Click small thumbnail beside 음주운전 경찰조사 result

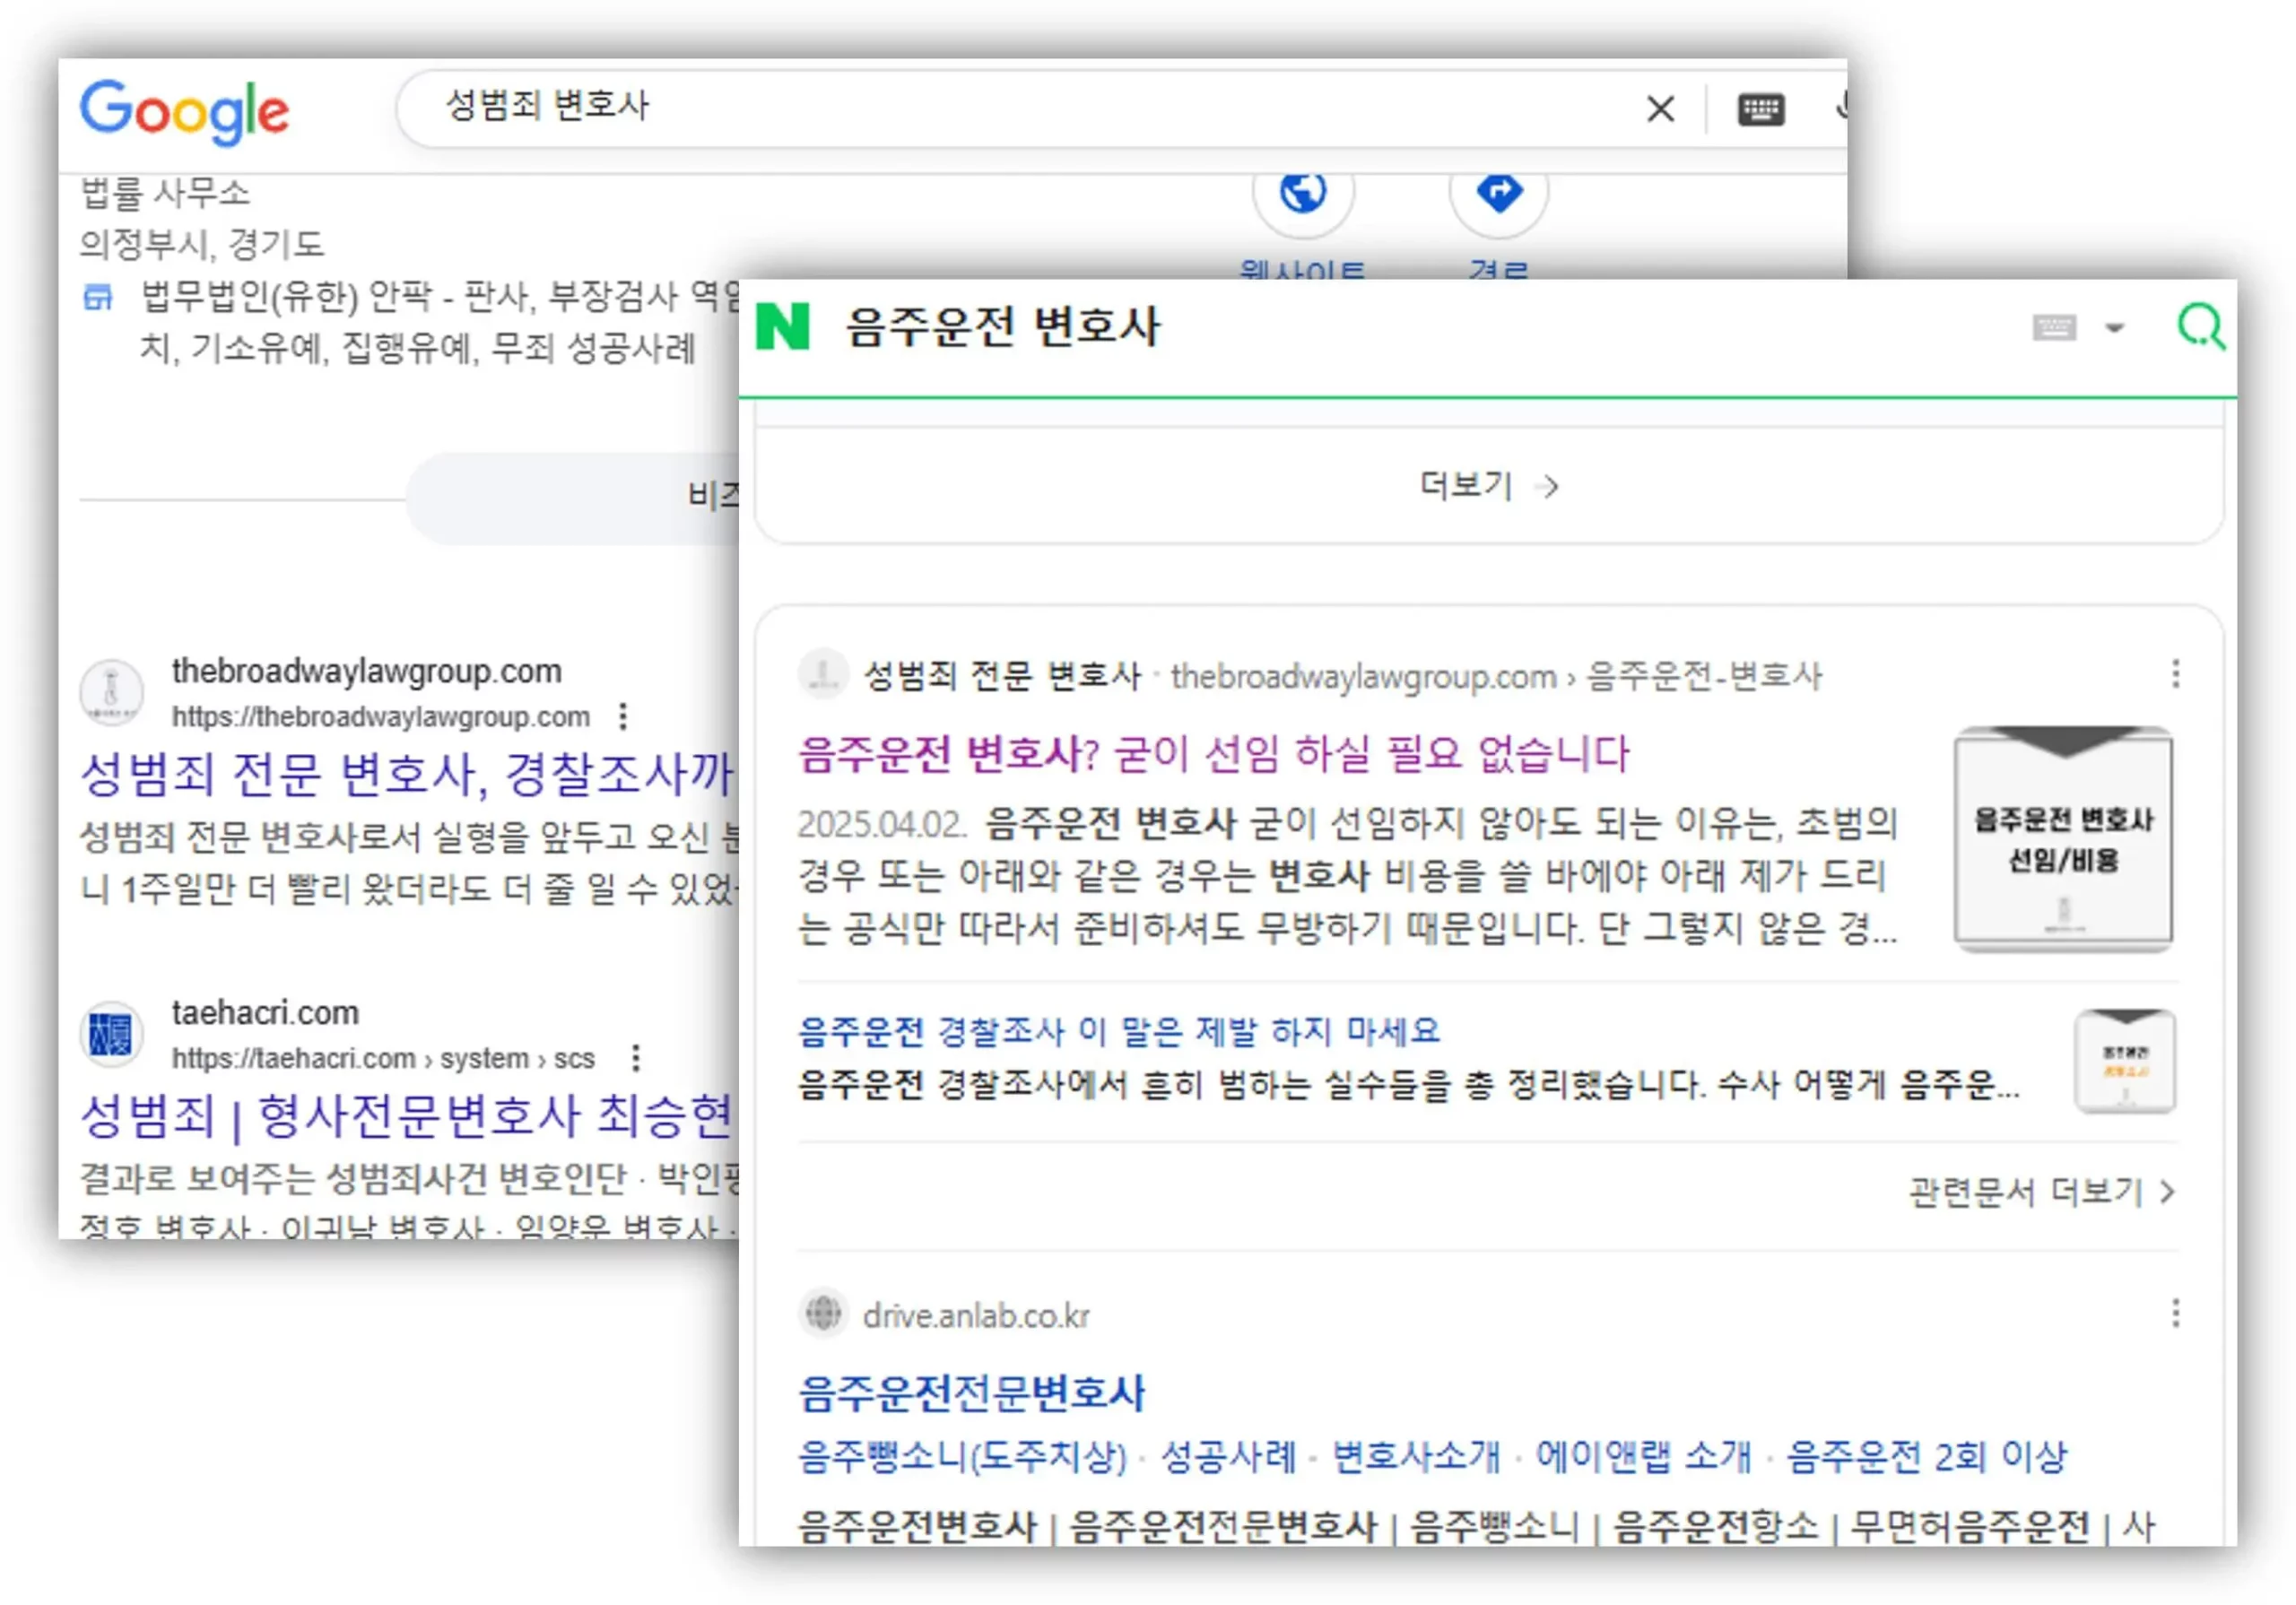click(x=2125, y=1061)
